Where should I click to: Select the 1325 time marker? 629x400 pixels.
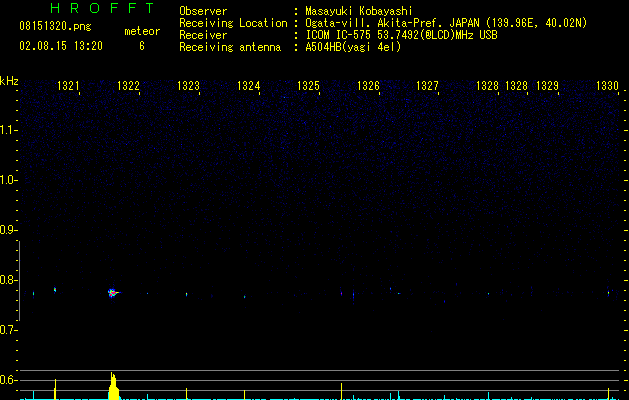(308, 86)
